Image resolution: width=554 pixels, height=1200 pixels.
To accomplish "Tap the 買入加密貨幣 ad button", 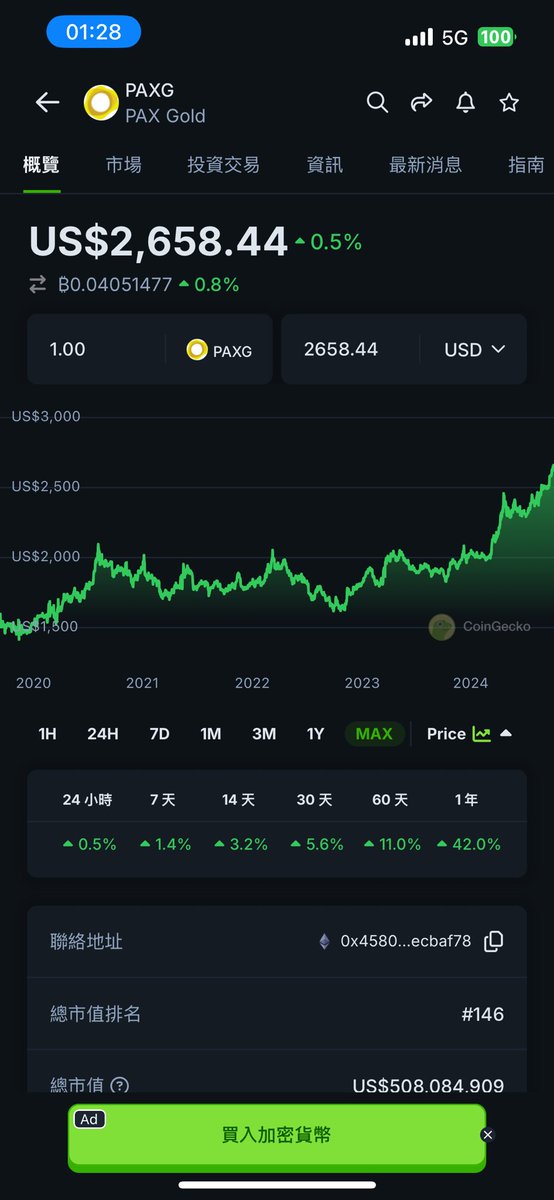I will pos(276,1135).
